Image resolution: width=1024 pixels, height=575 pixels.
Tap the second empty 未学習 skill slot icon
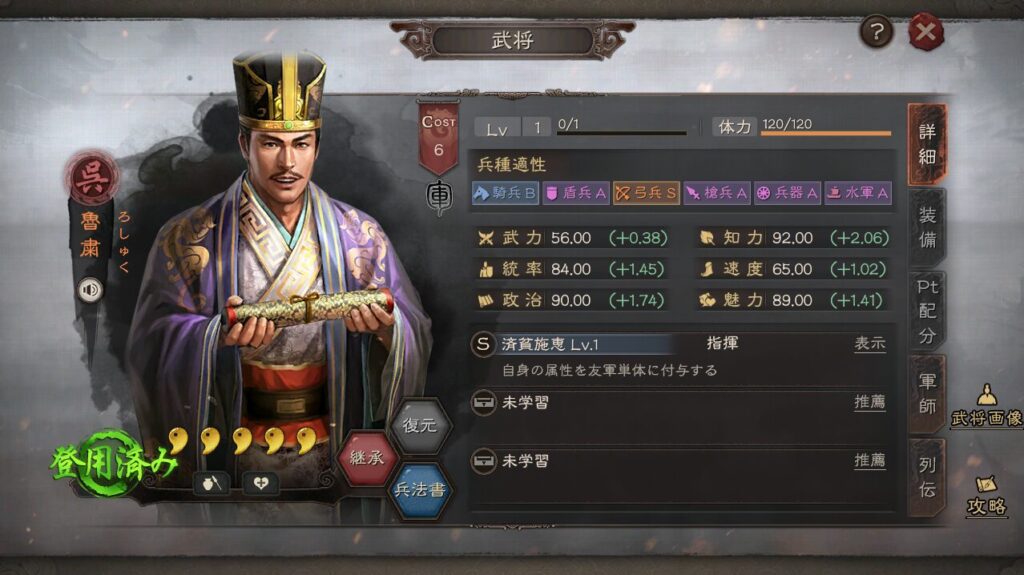(x=483, y=461)
